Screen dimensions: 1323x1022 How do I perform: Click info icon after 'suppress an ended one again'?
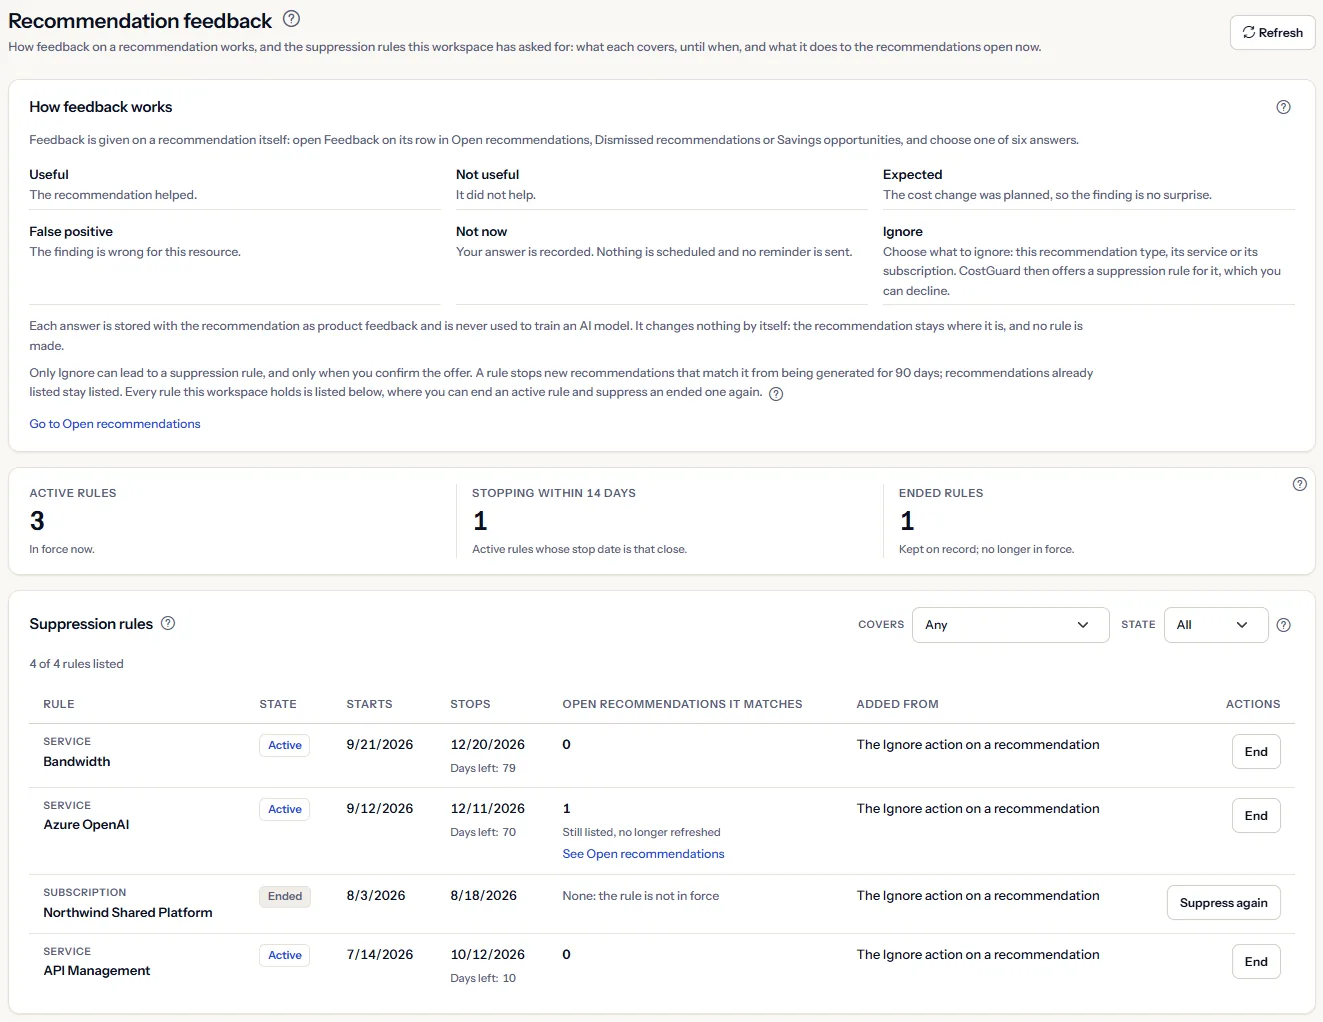(x=776, y=394)
